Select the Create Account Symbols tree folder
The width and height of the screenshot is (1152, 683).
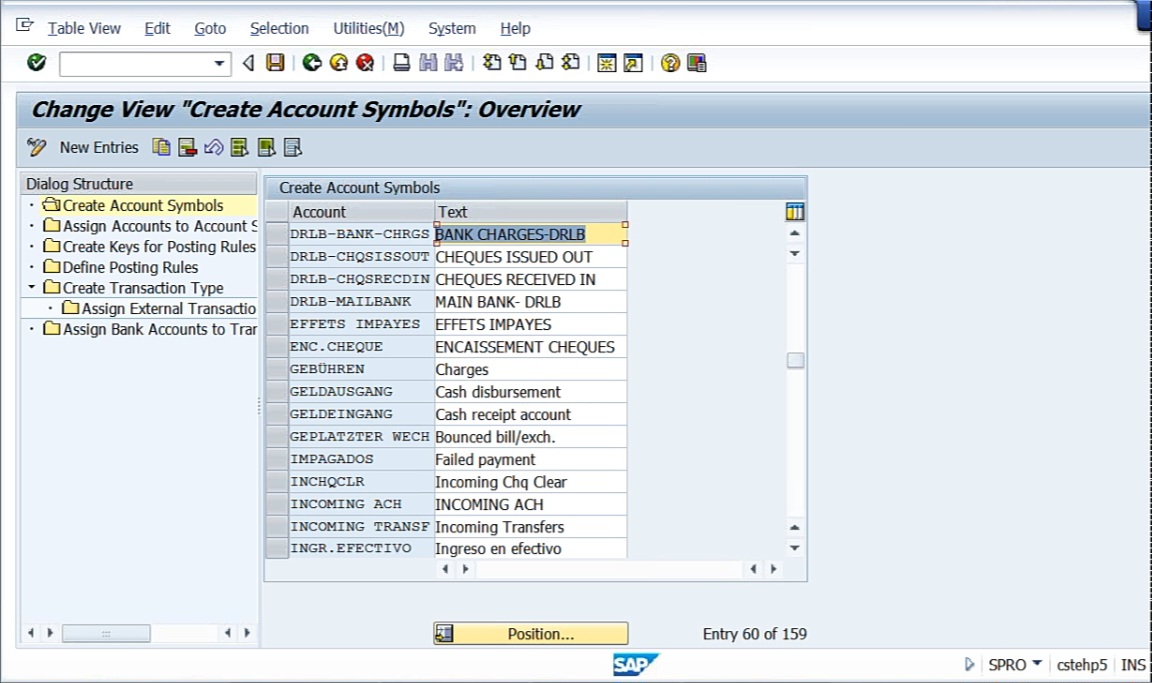tap(143, 206)
